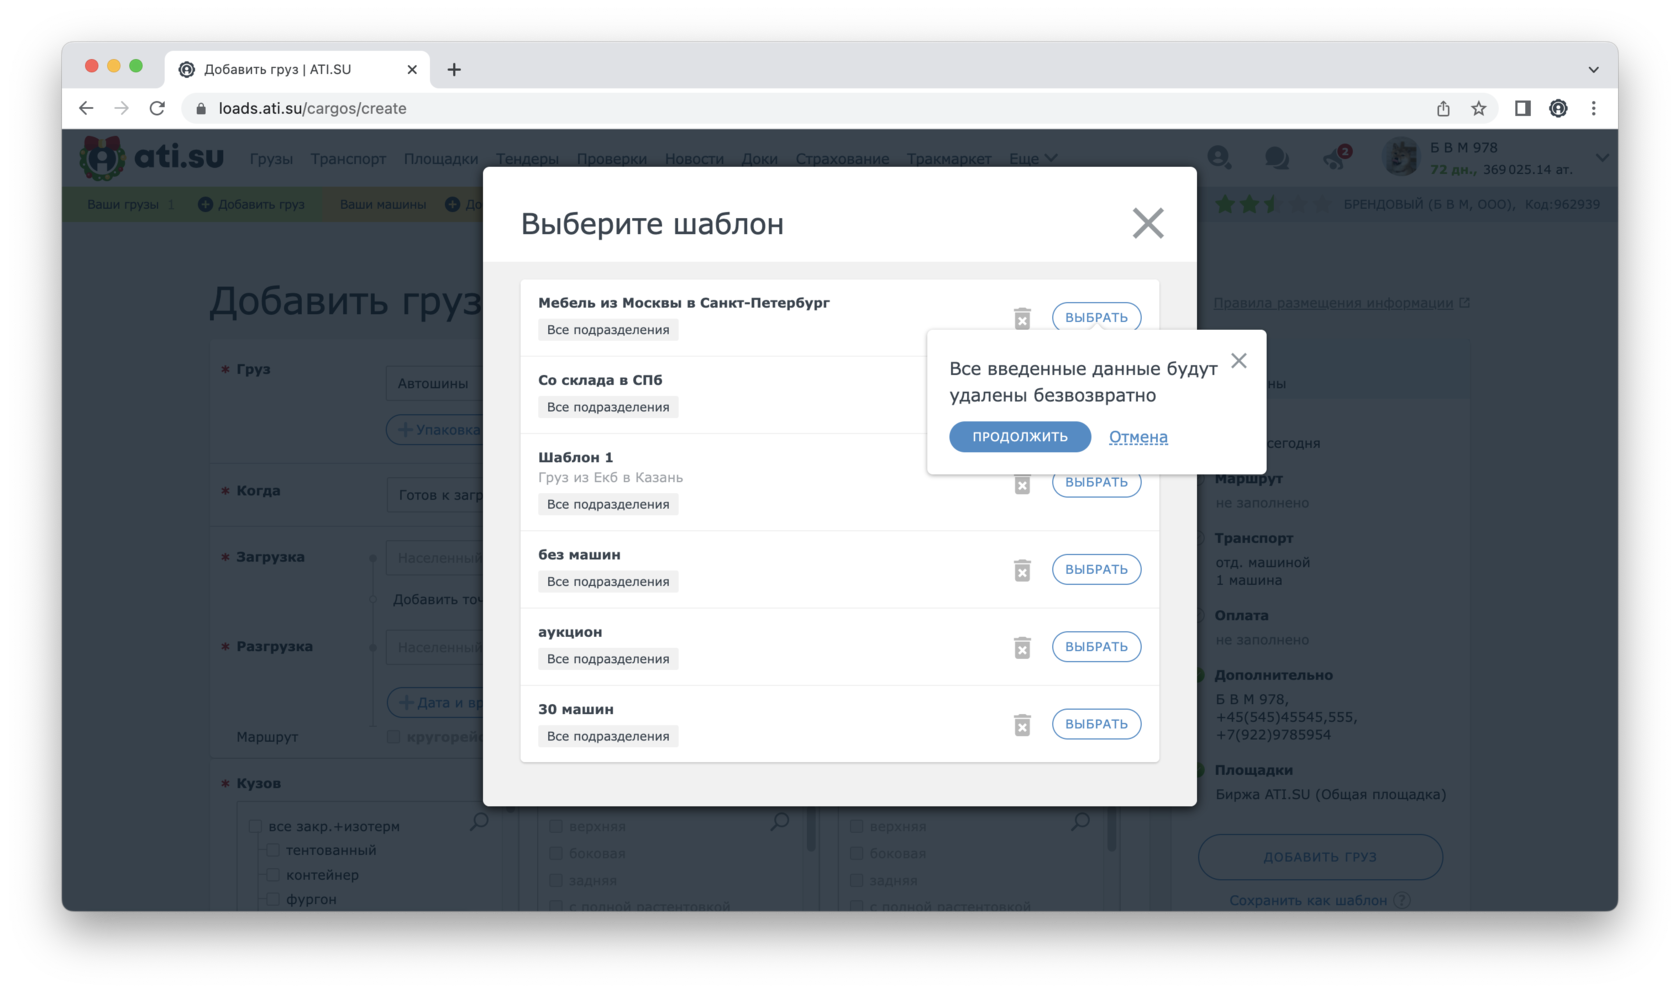The width and height of the screenshot is (1680, 993).
Task: Open the support agent icon
Action: coord(1219,158)
